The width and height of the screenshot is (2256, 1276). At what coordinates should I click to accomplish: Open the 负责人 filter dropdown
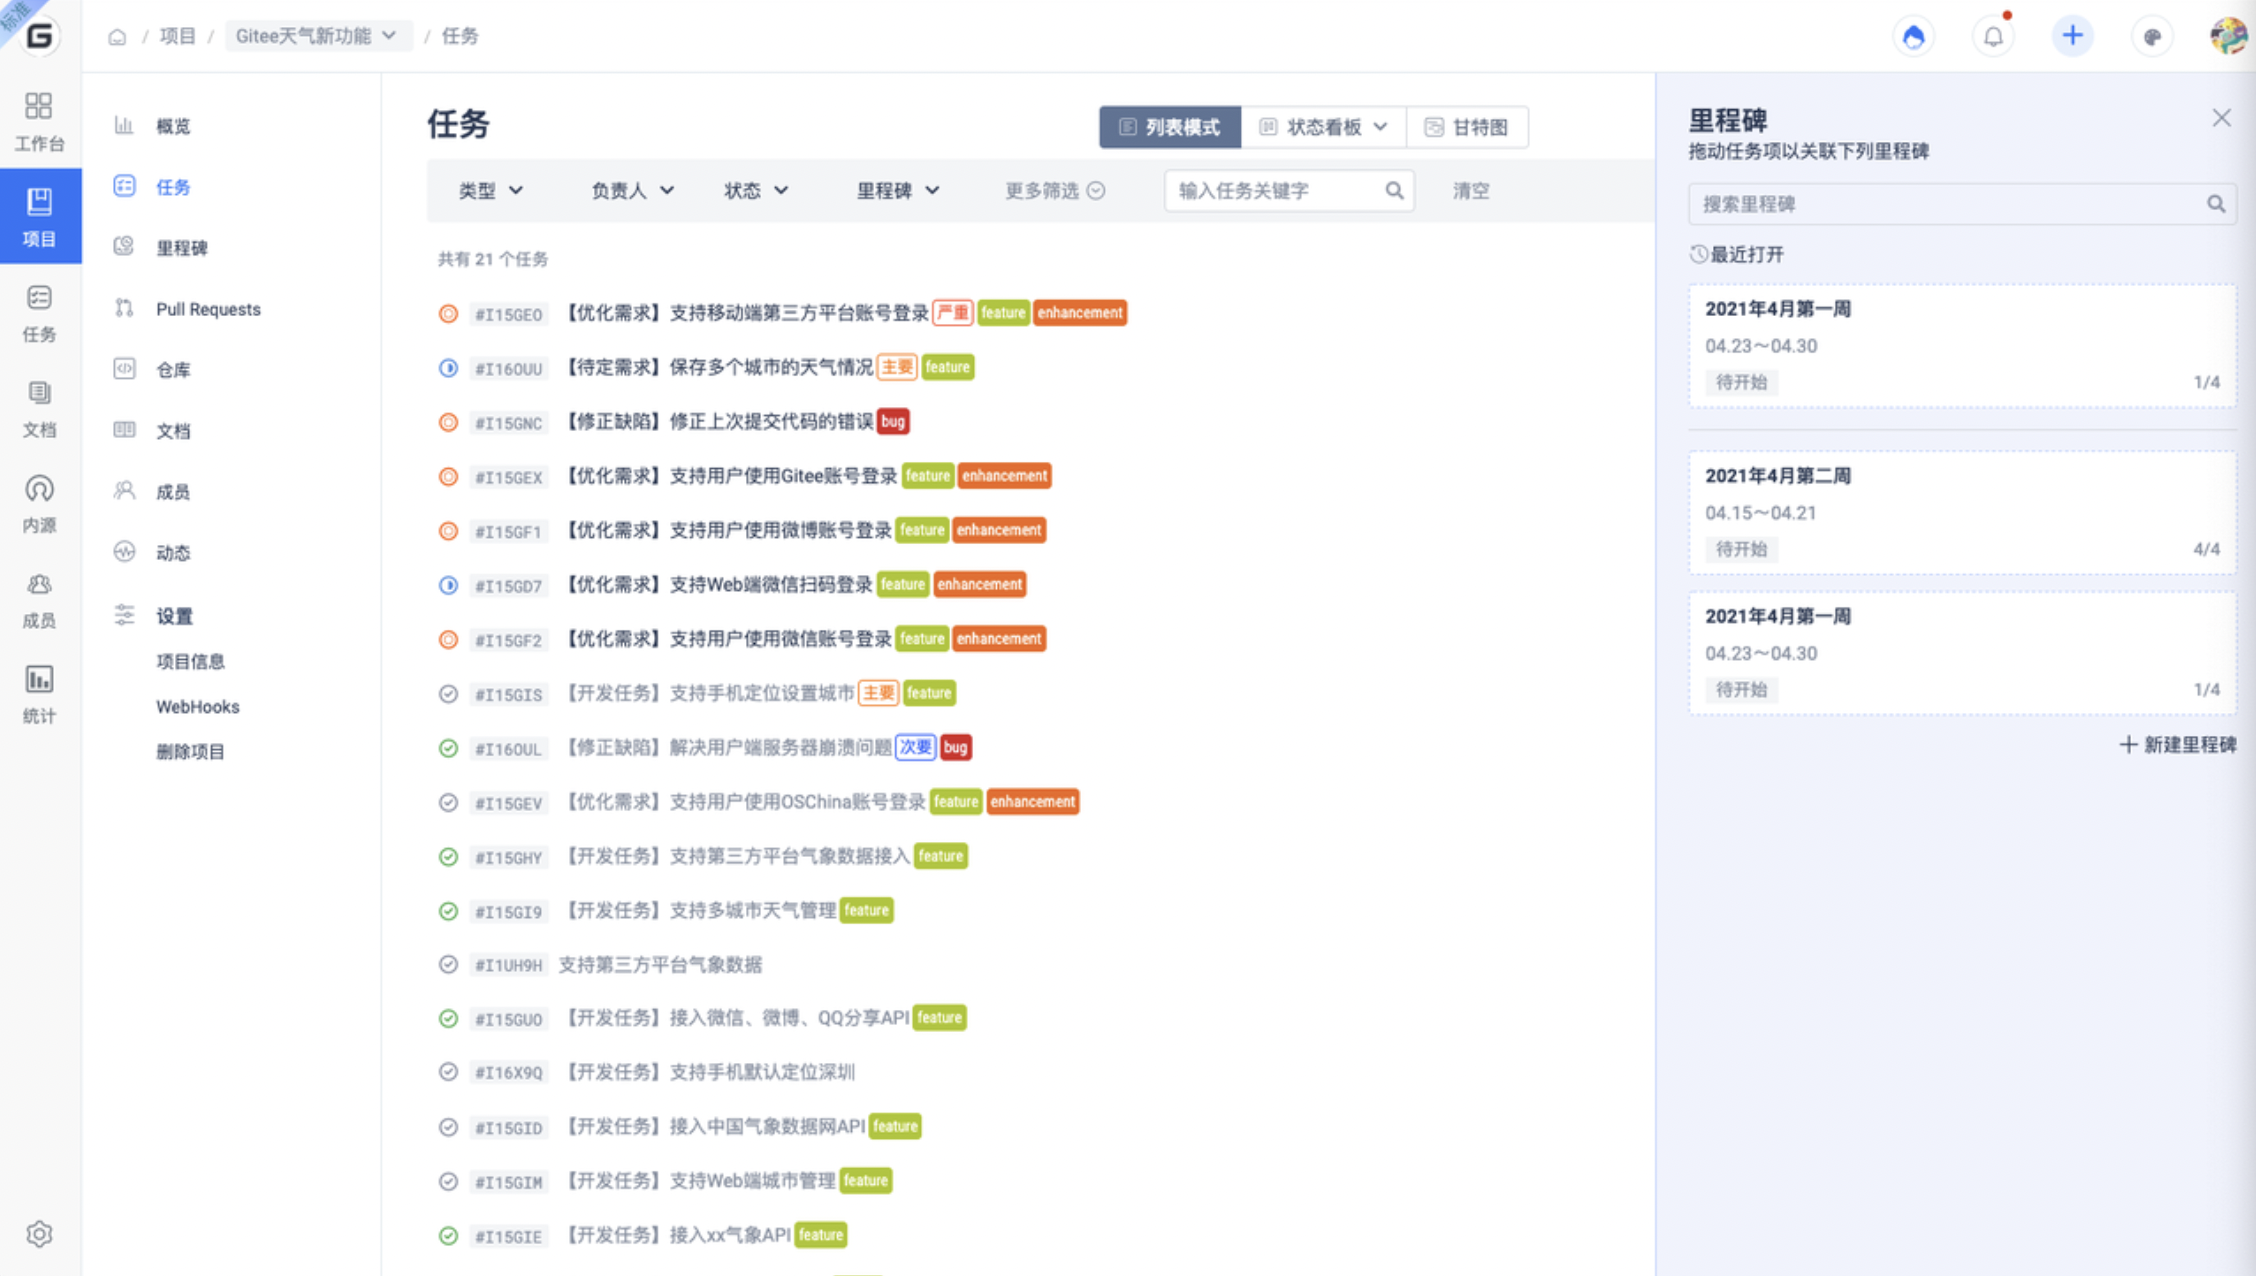tap(632, 191)
